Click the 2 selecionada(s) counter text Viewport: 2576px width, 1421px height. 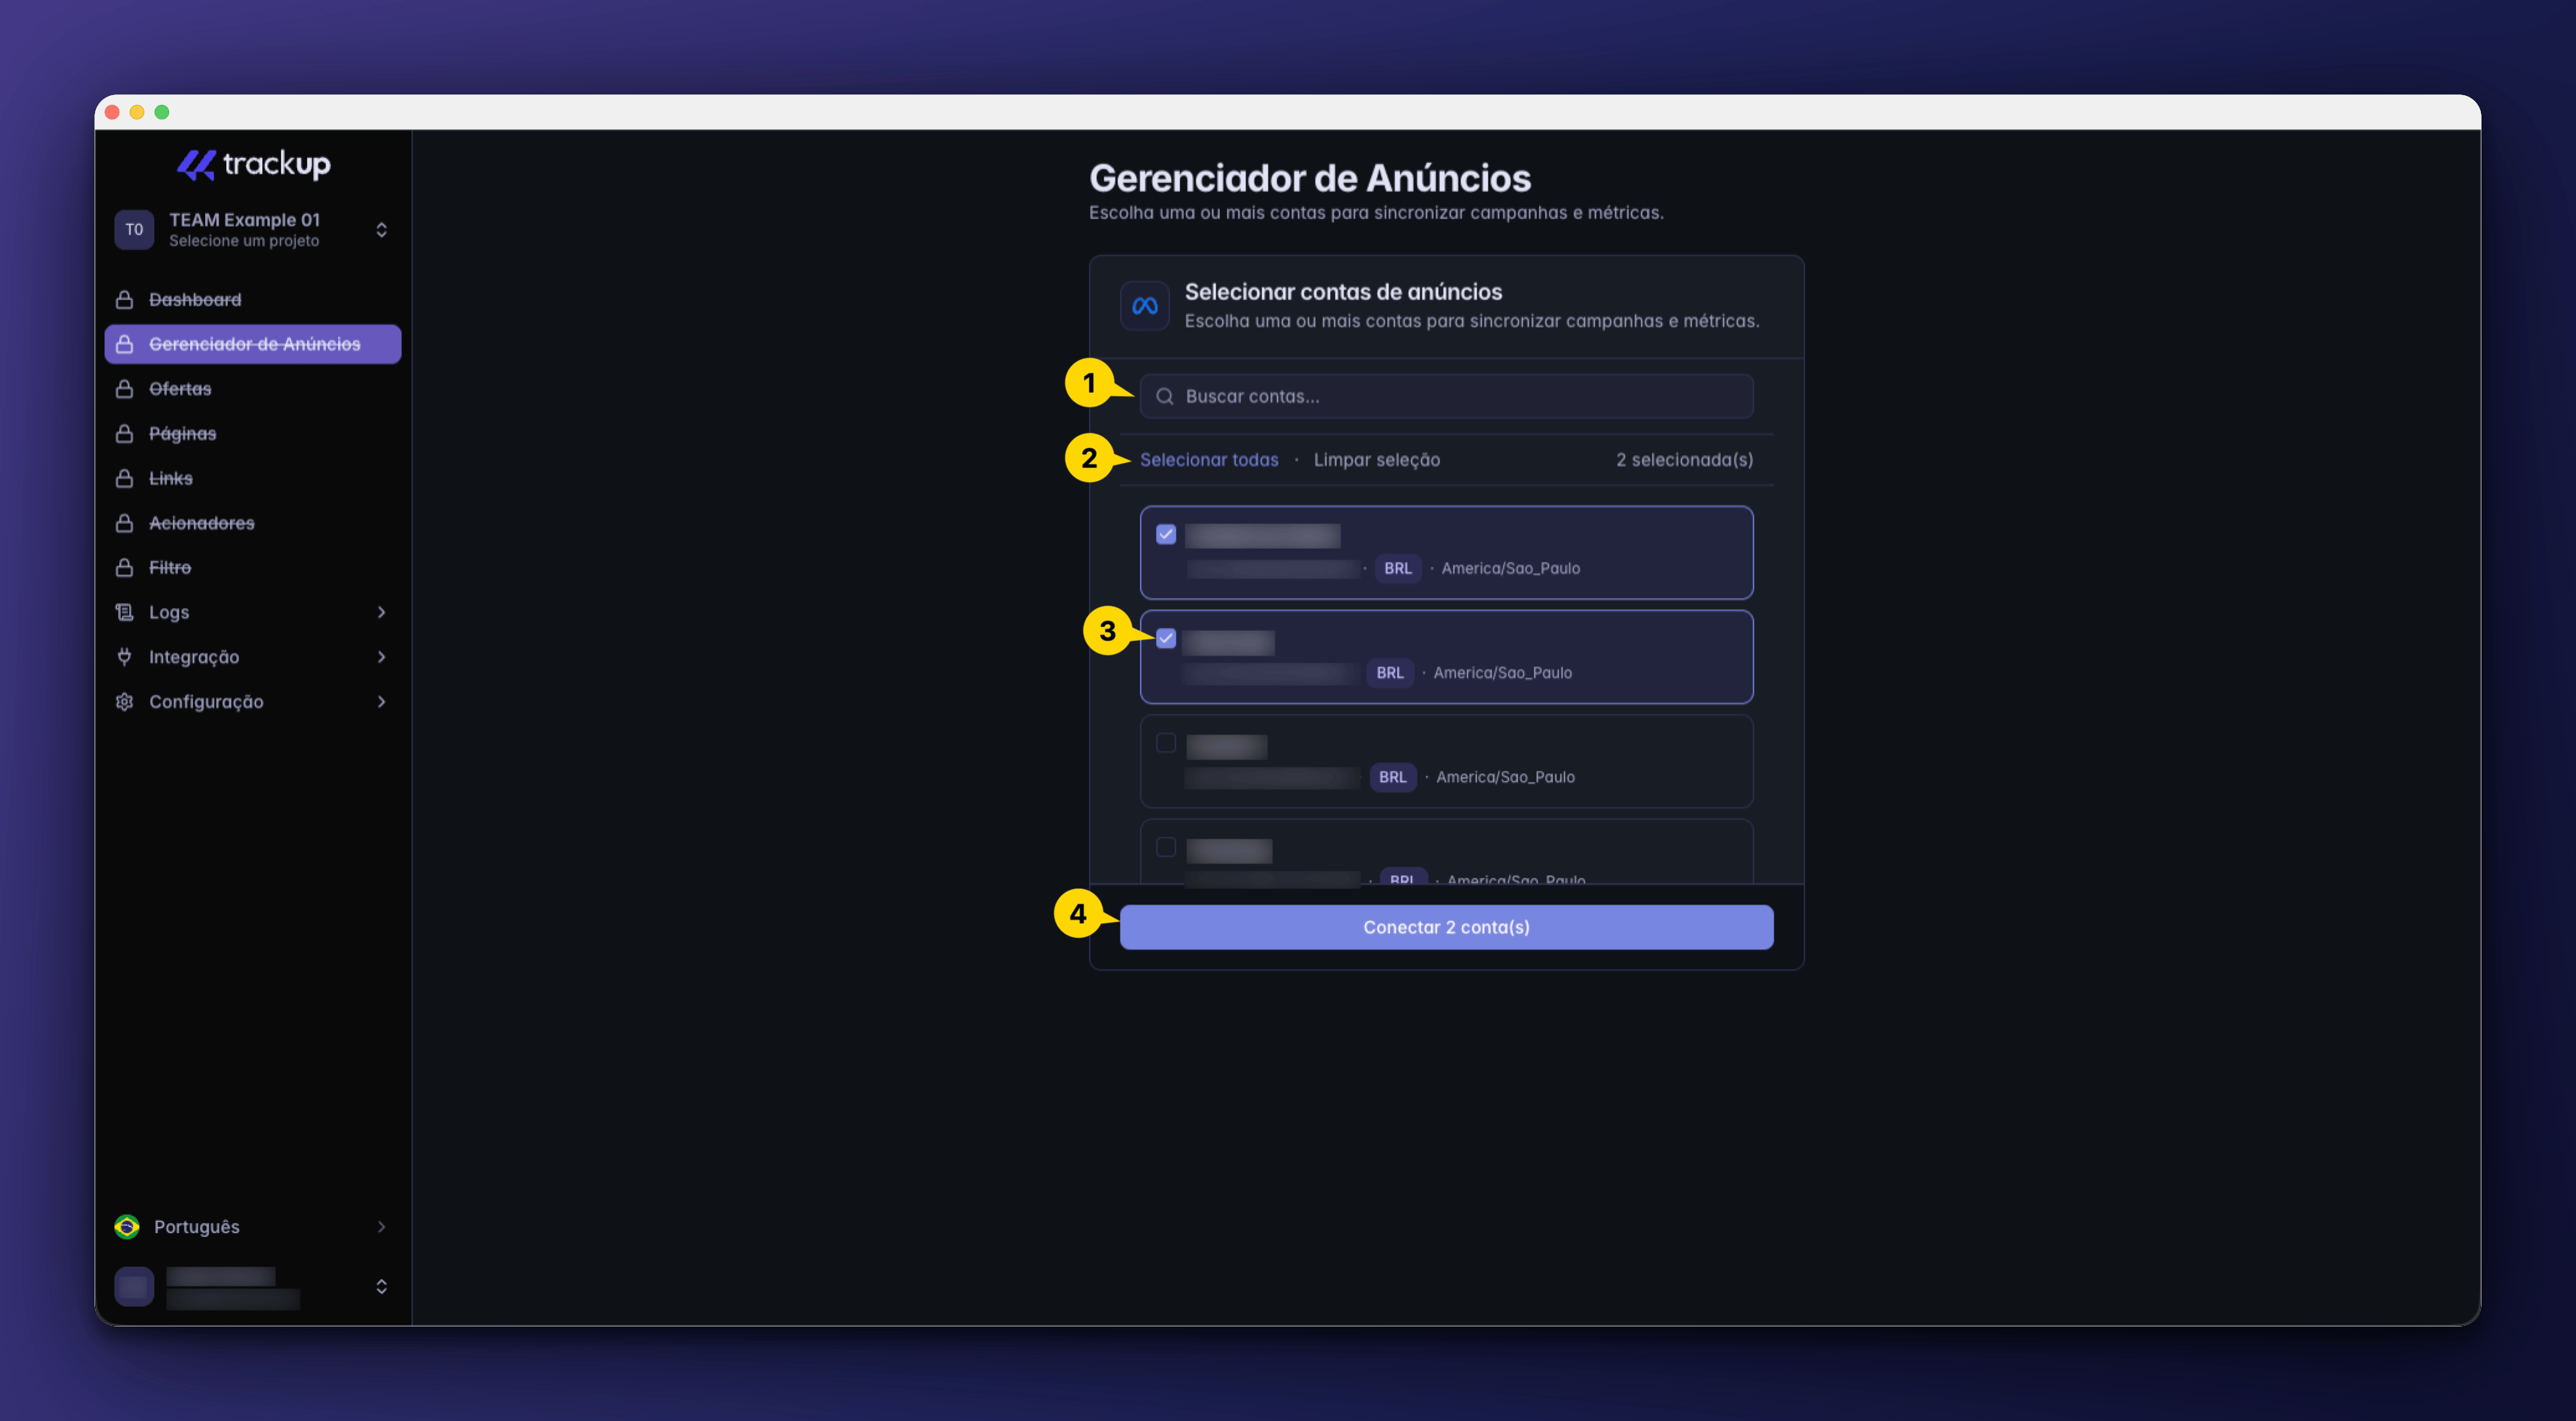(x=1684, y=459)
